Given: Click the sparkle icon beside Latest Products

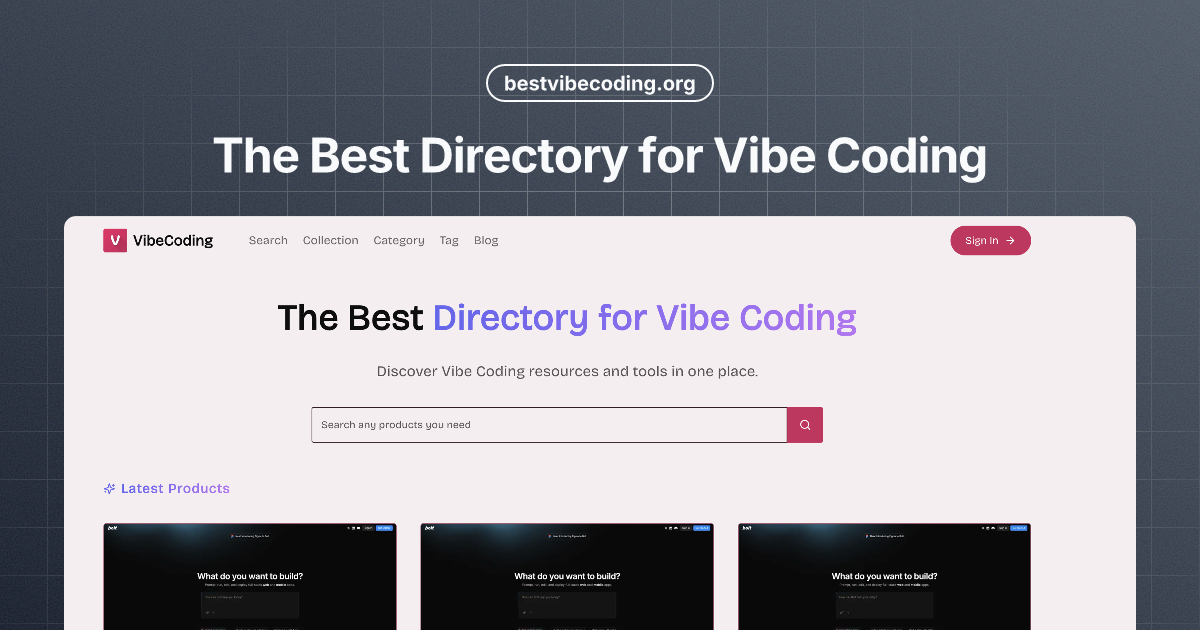Looking at the screenshot, I should pos(108,488).
